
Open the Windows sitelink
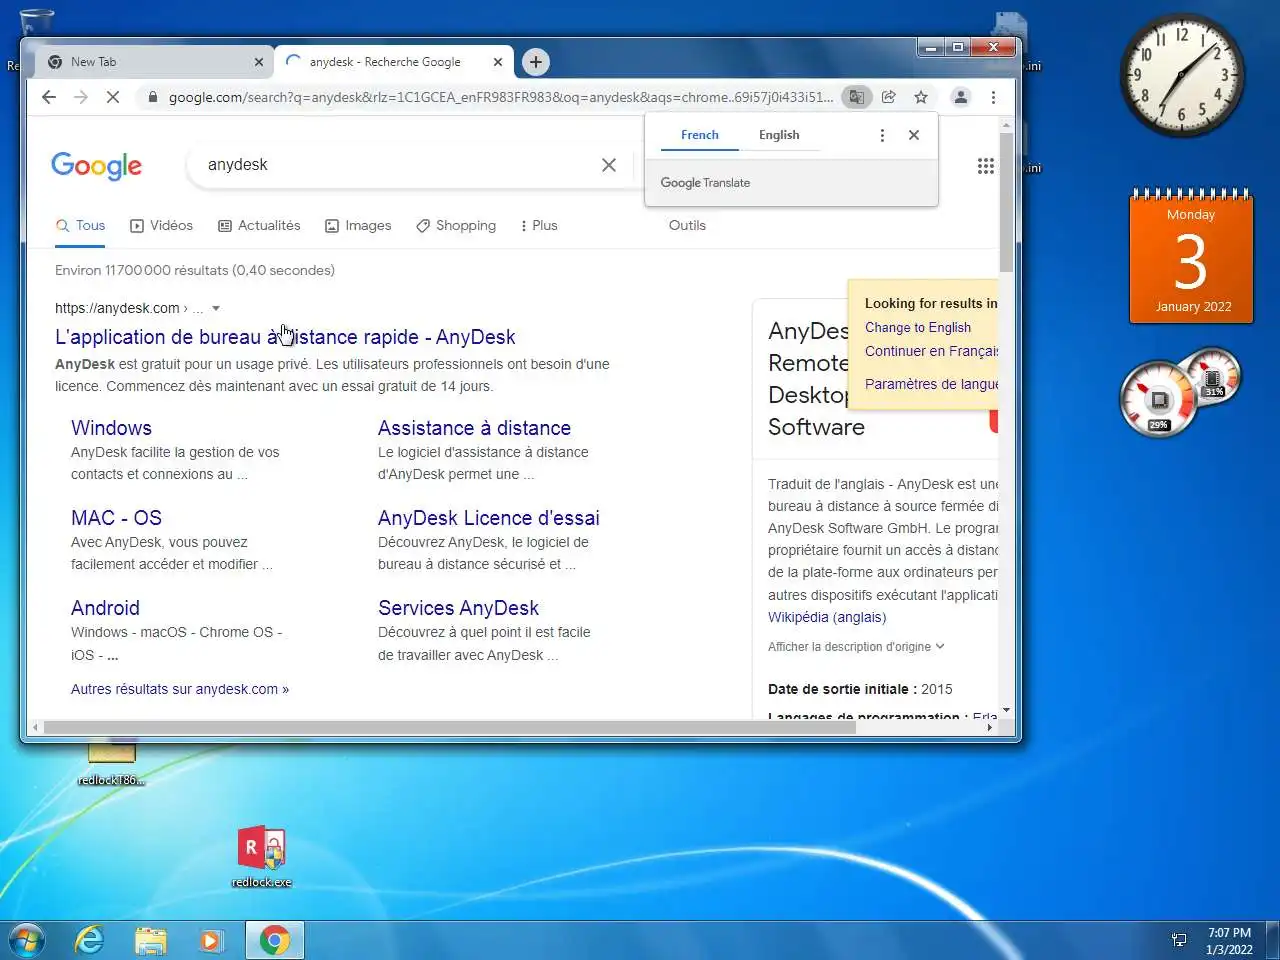tap(111, 428)
